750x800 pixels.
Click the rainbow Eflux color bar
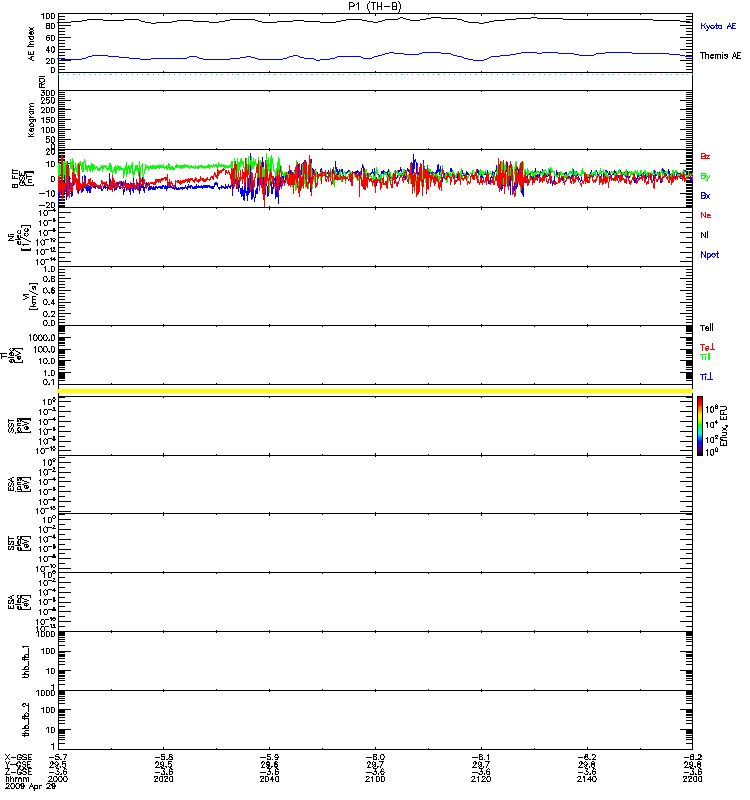(700, 426)
